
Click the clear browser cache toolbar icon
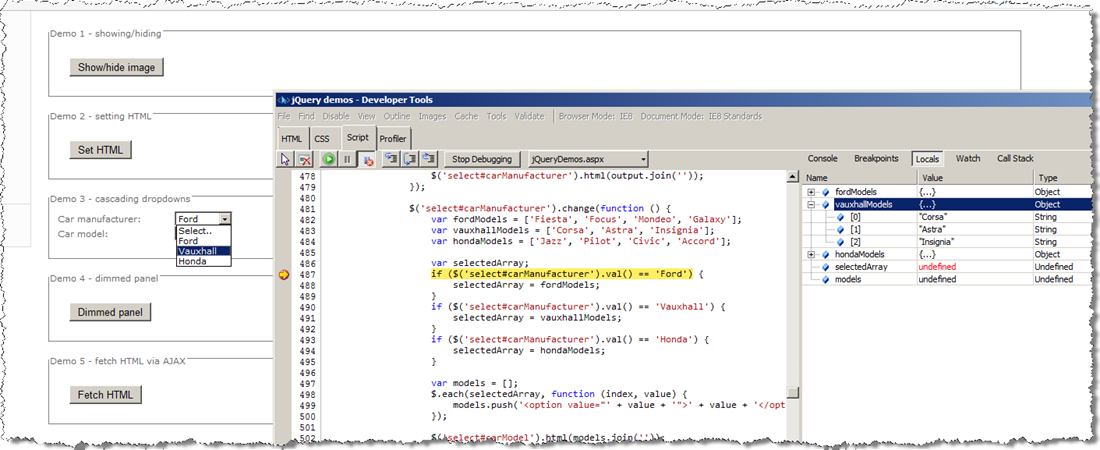pyautogui.click(x=304, y=159)
